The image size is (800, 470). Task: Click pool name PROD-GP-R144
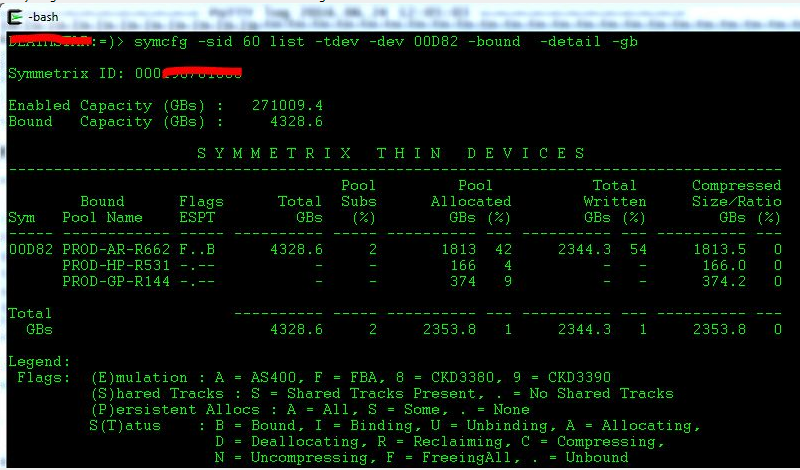click(x=116, y=281)
